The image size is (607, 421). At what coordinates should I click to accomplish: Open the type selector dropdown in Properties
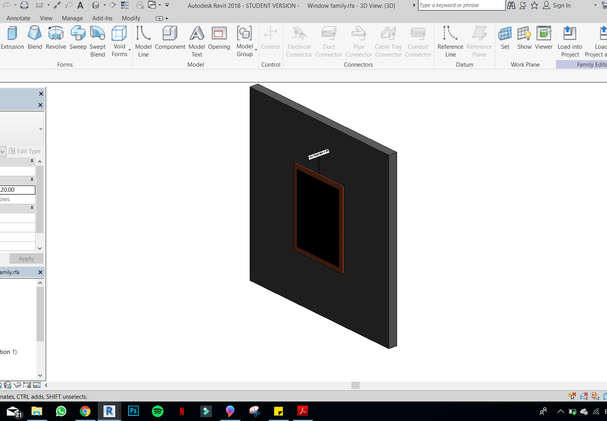pyautogui.click(x=41, y=129)
